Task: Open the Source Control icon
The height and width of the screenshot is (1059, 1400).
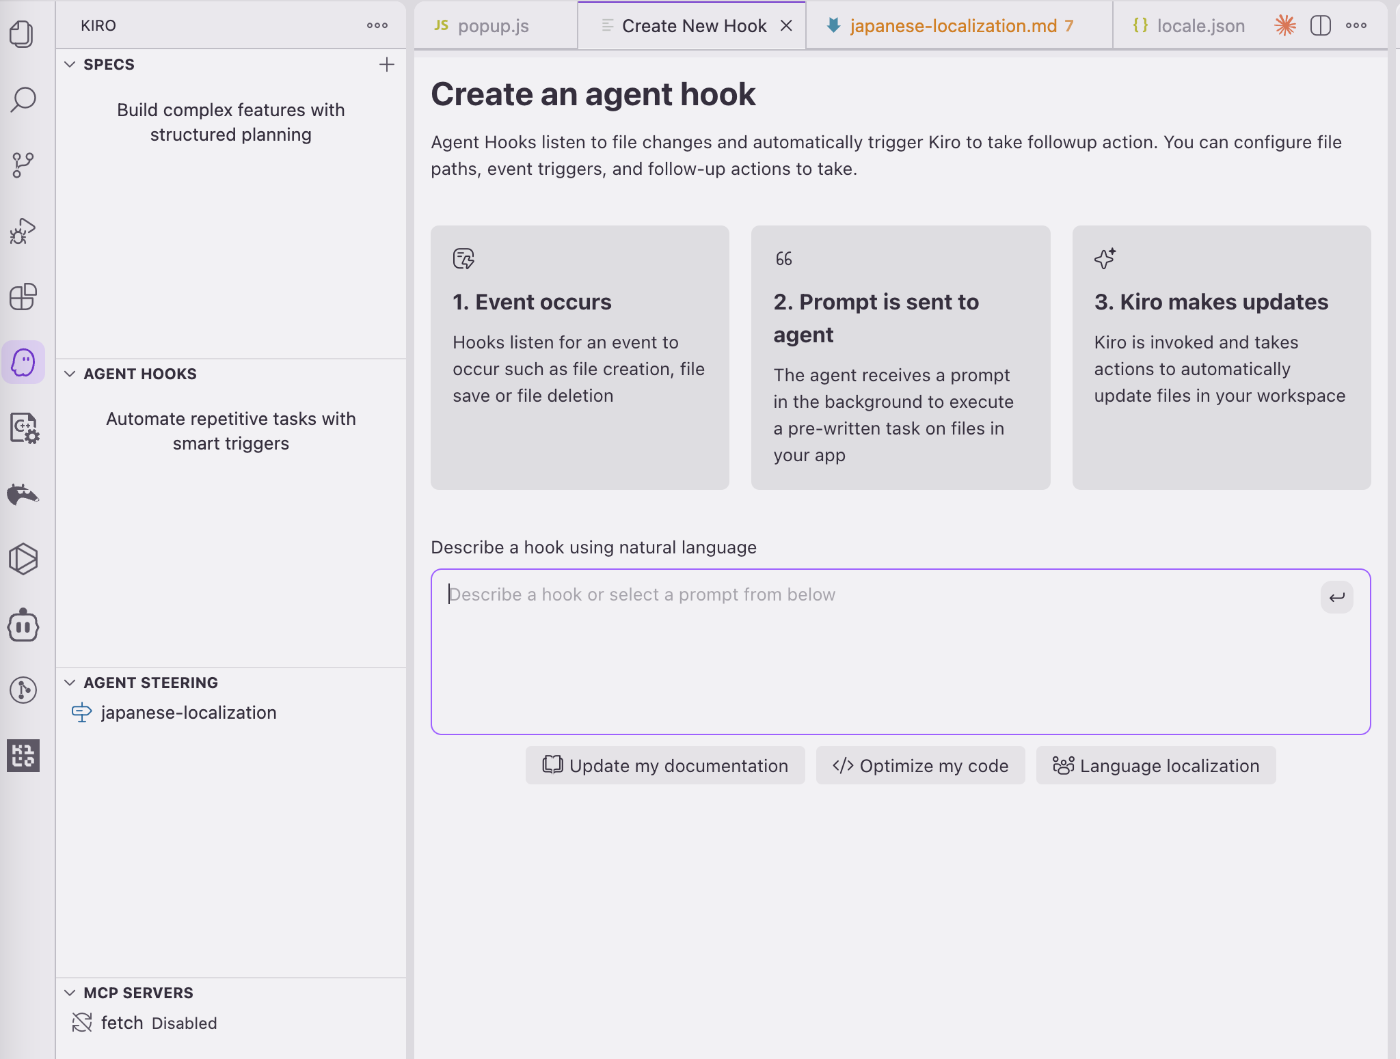Action: click(23, 165)
